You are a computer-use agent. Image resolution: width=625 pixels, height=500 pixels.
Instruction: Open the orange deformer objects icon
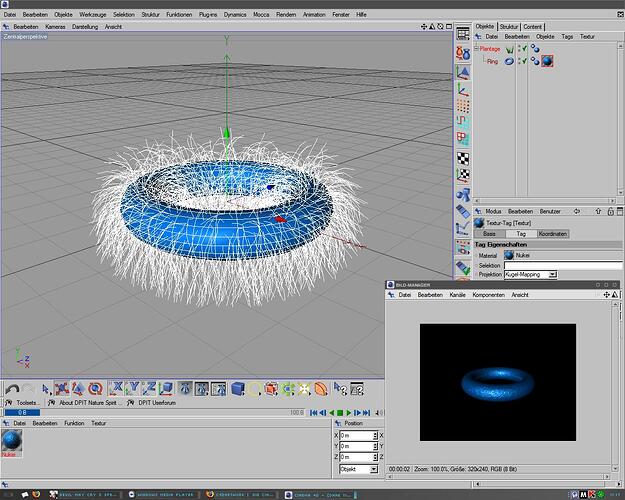pyautogui.click(x=321, y=389)
